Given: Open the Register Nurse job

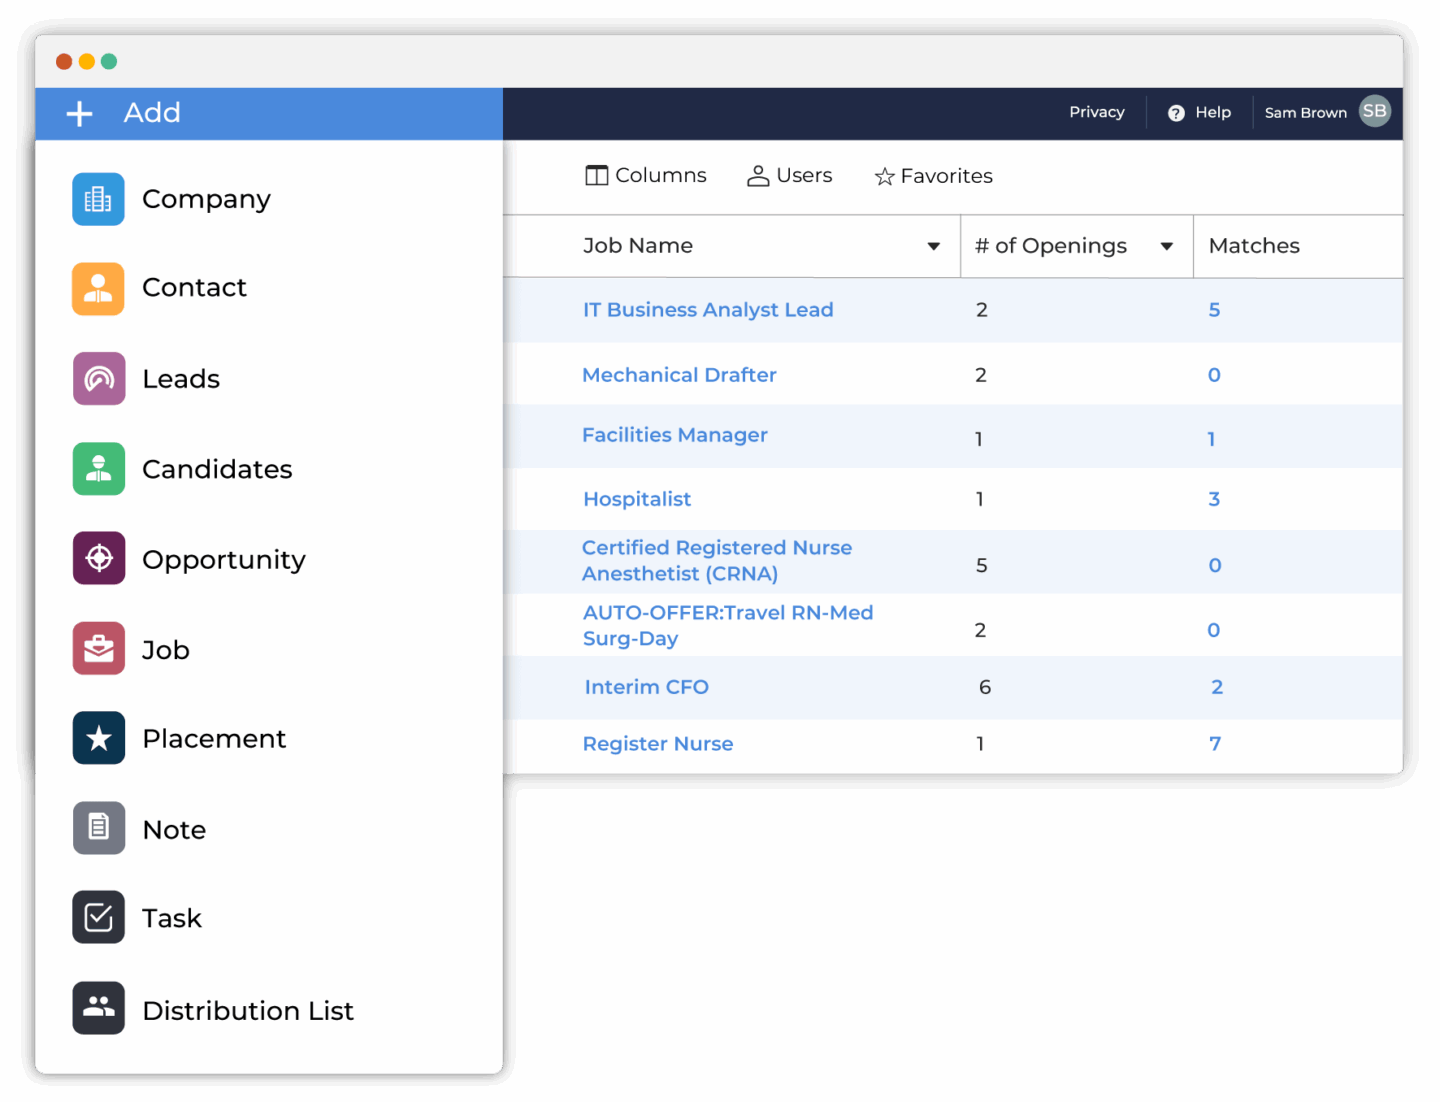Looking at the screenshot, I should [658, 744].
